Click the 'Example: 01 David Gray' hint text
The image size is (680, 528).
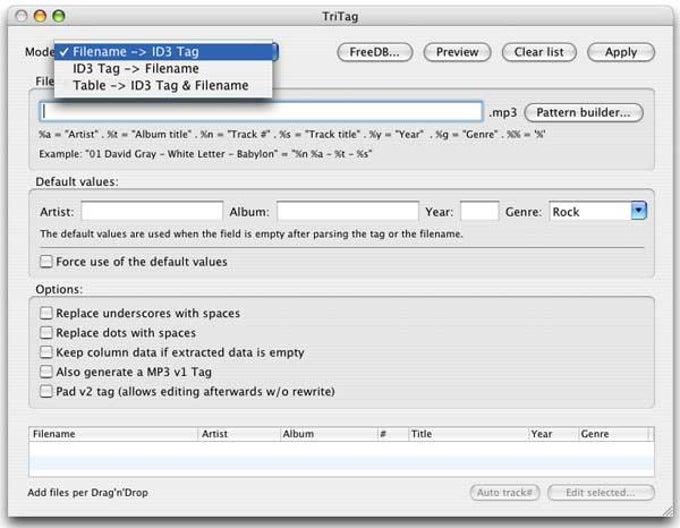[206, 154]
